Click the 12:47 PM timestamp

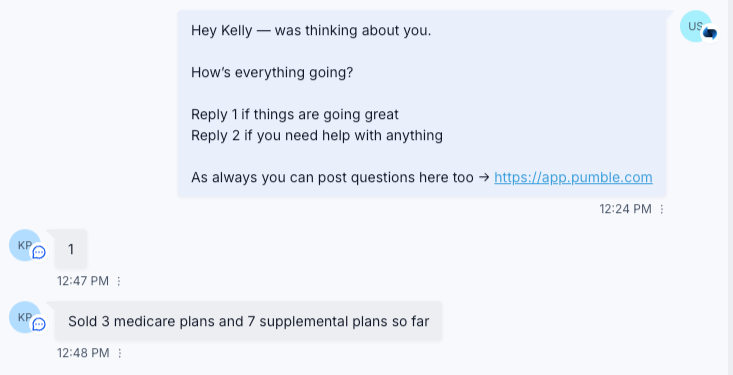(83, 281)
